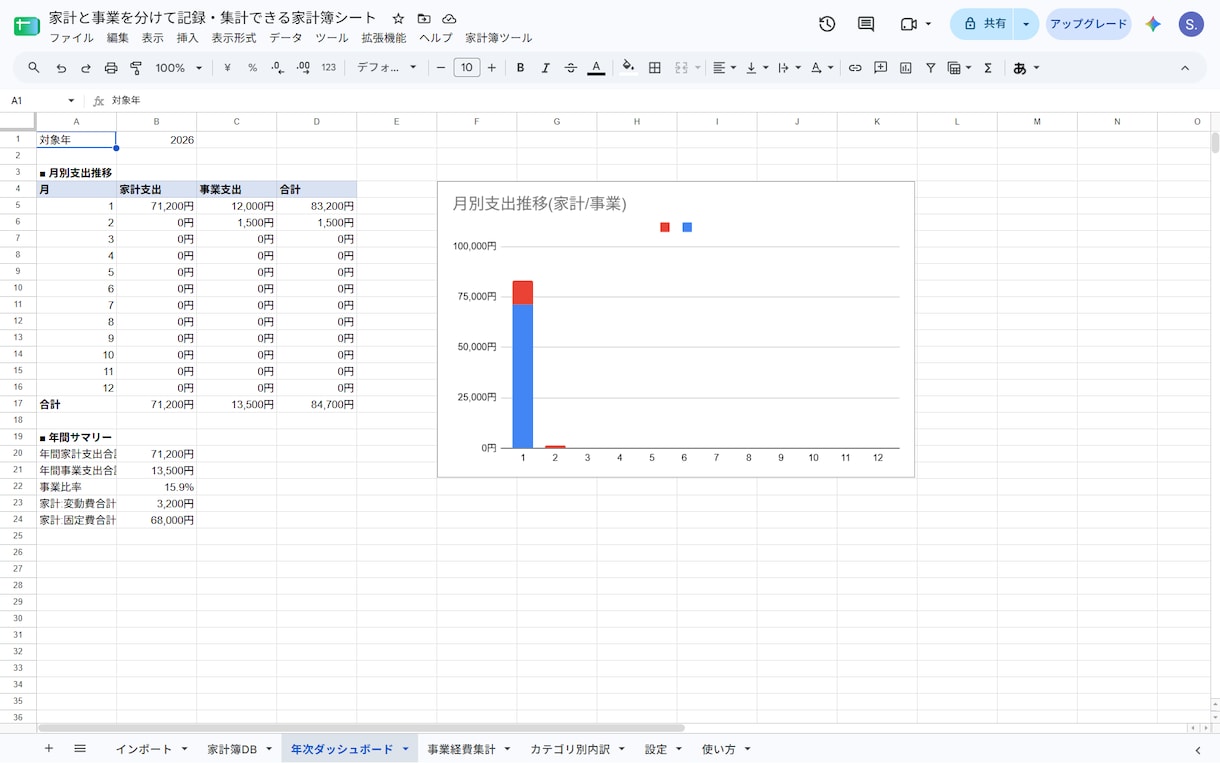Click the アップグレード button
This screenshot has height=763, width=1220.
click(x=1088, y=24)
